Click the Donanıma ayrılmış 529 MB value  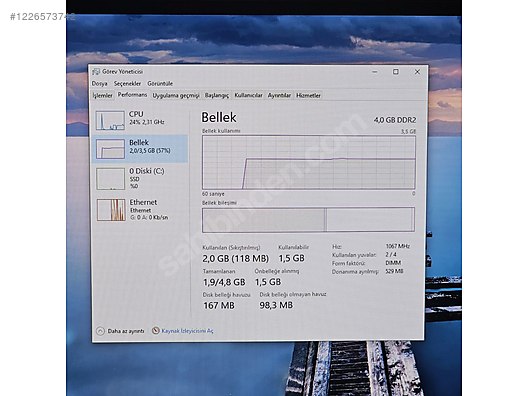394,271
